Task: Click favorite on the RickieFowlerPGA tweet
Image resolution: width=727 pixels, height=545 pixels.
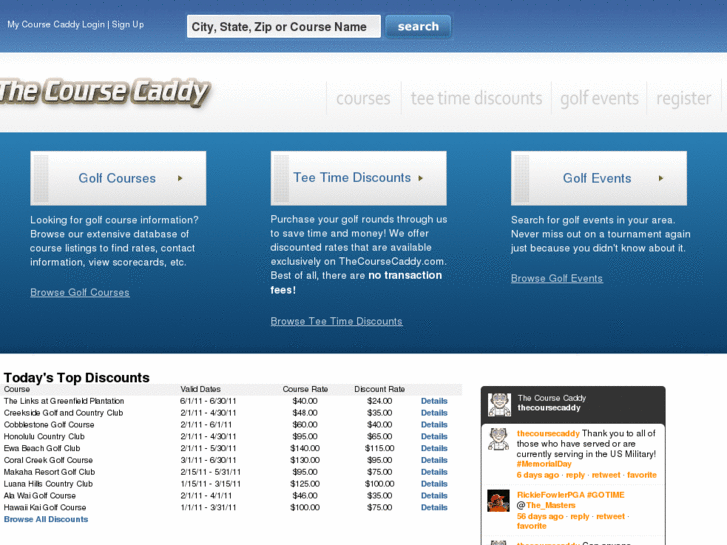Action: [x=531, y=526]
